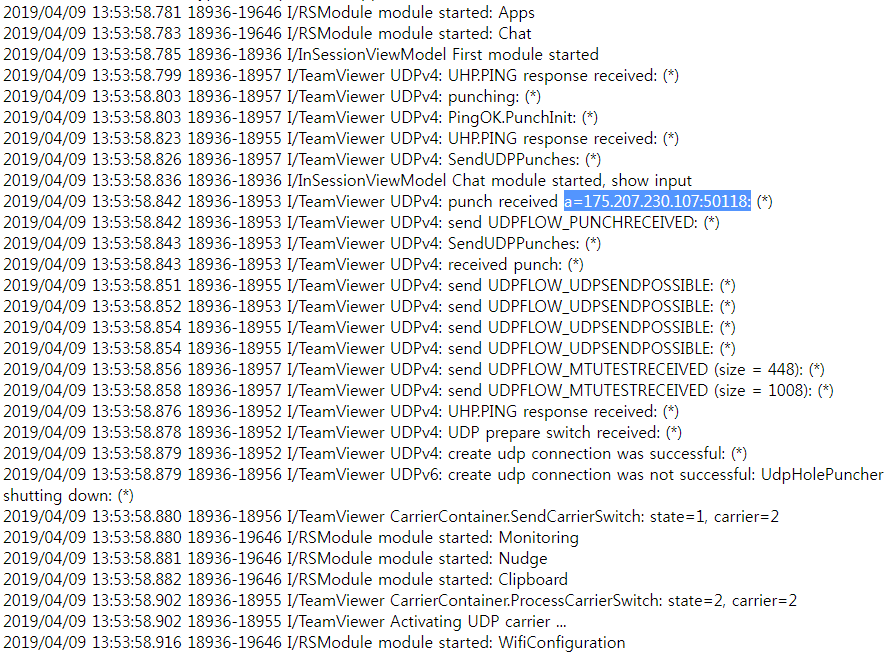Screen dimensions: 891x653
Task: Click the timestamp 13:53:58.799
Action: pyautogui.click(x=136, y=76)
